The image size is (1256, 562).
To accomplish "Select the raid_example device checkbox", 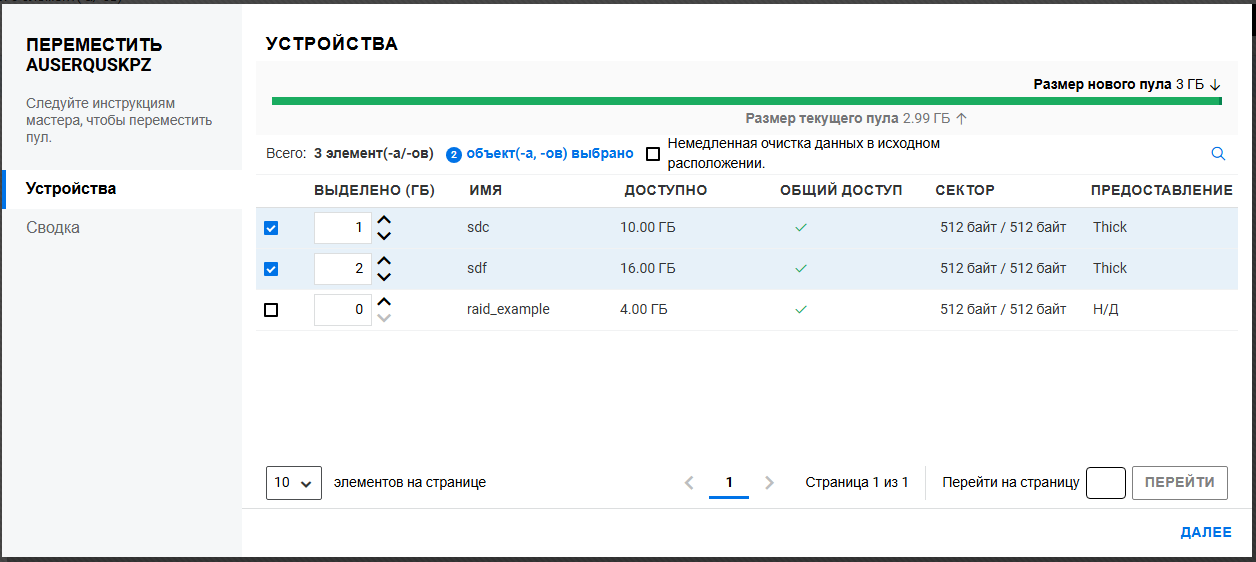I will coord(271,310).
